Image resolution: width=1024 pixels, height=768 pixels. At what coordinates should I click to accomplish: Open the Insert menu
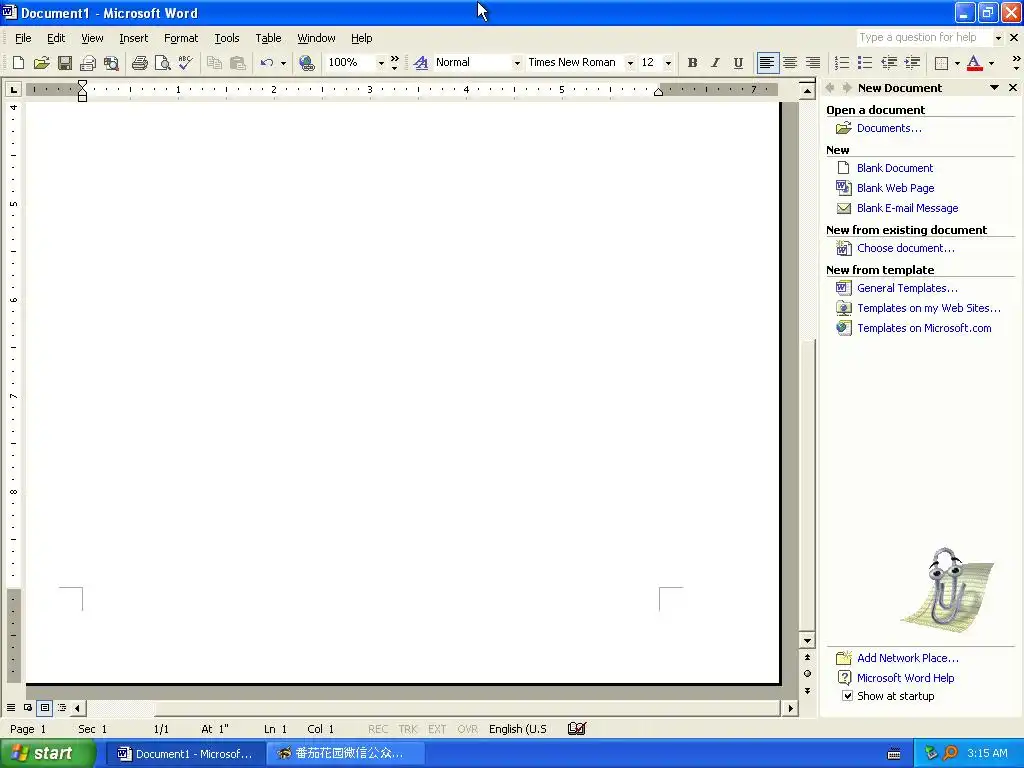[x=133, y=38]
